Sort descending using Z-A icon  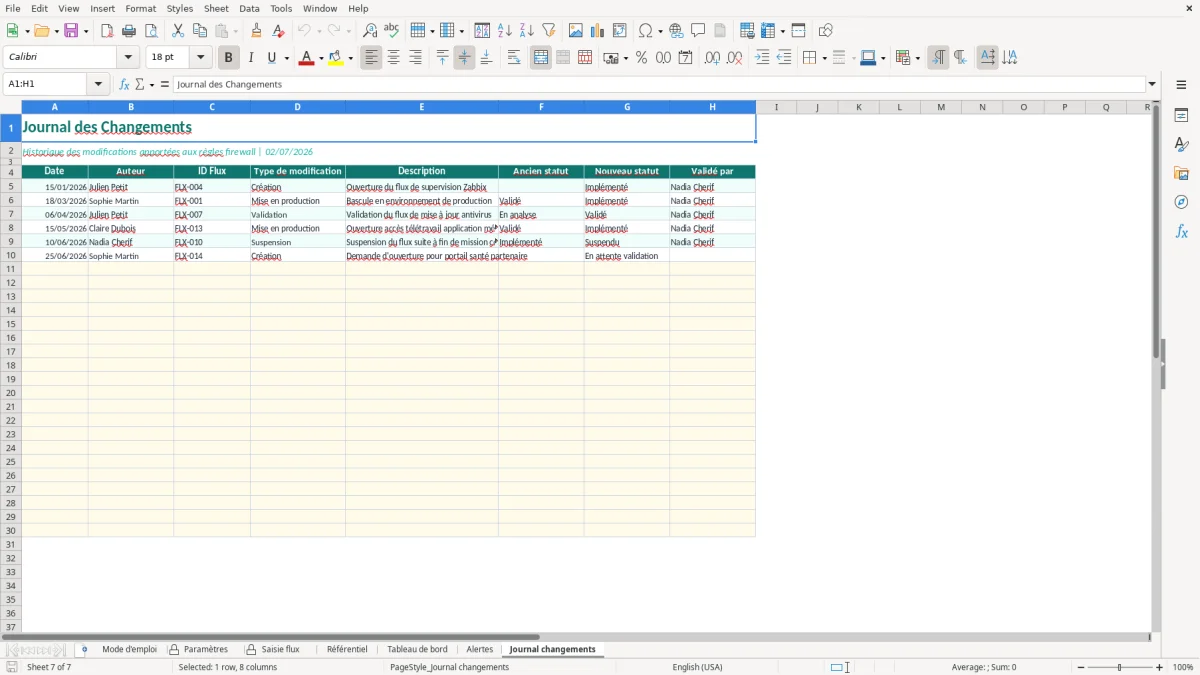pyautogui.click(x=527, y=31)
